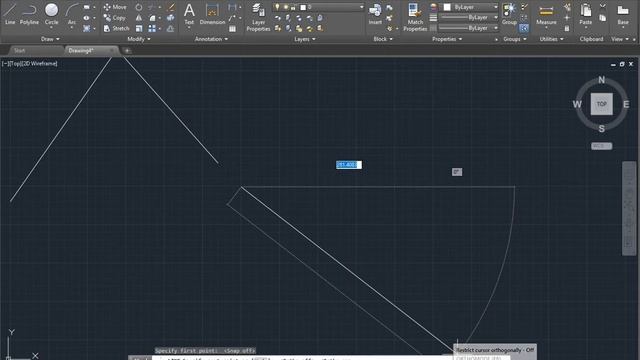Image resolution: width=640 pixels, height=360 pixels.
Task: Open the lineweight ByLayer dropdown
Action: pyautogui.click(x=496, y=18)
